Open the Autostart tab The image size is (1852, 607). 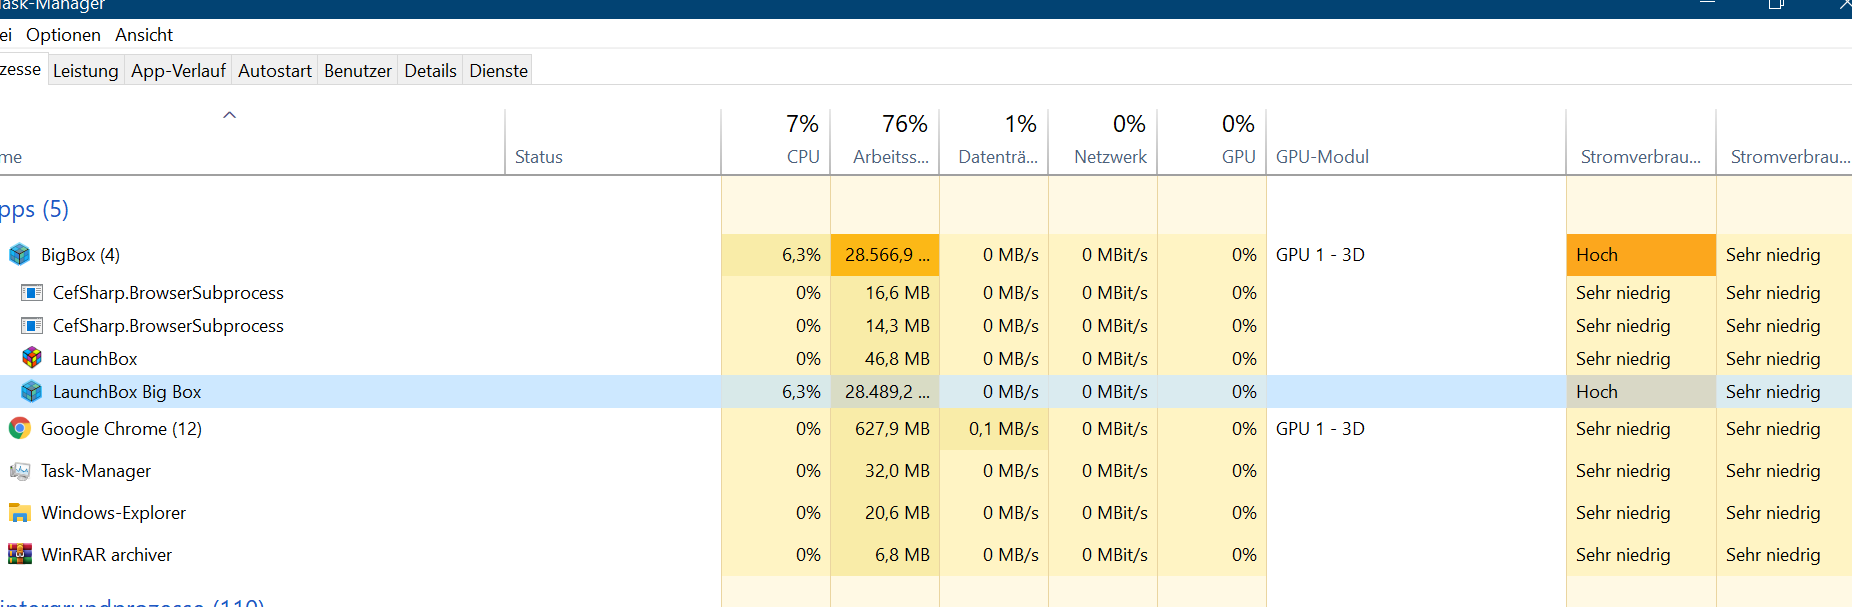click(275, 71)
